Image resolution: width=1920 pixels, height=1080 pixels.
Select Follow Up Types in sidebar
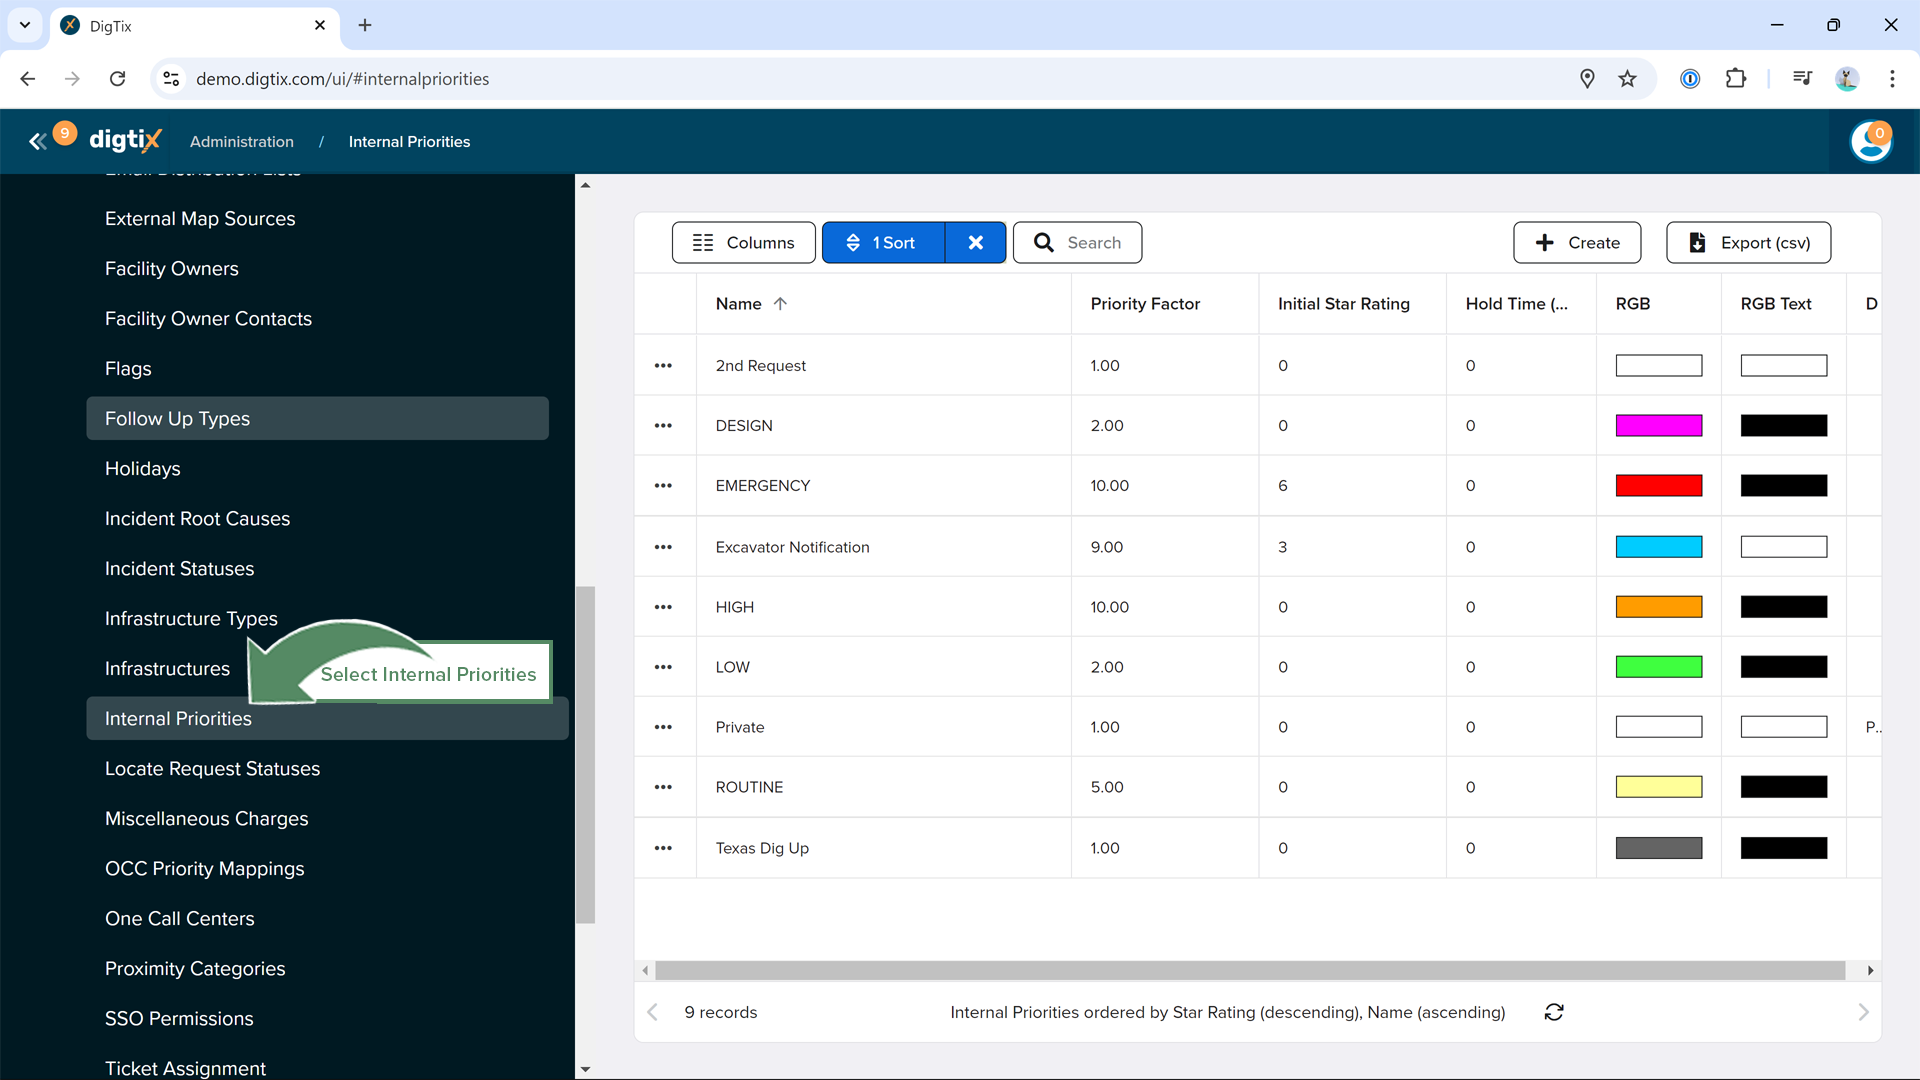(x=178, y=419)
